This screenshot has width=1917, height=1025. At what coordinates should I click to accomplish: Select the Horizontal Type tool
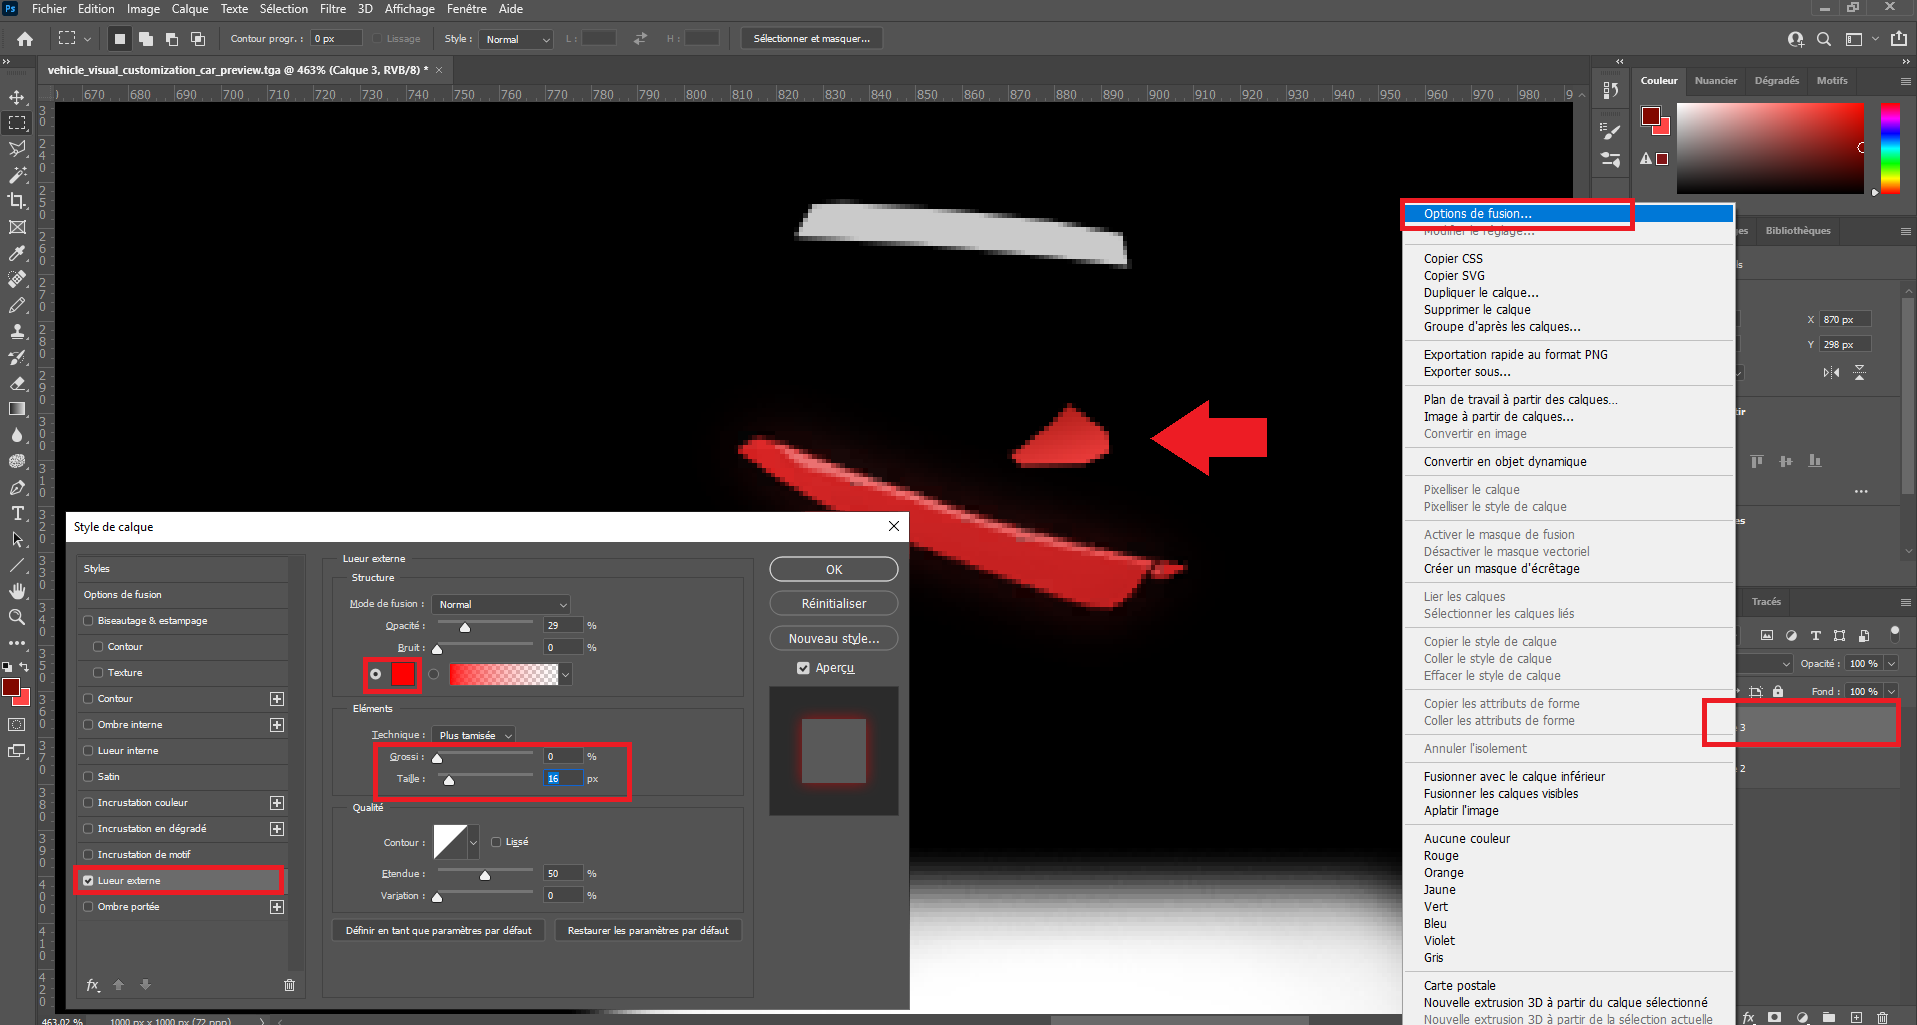click(x=17, y=513)
